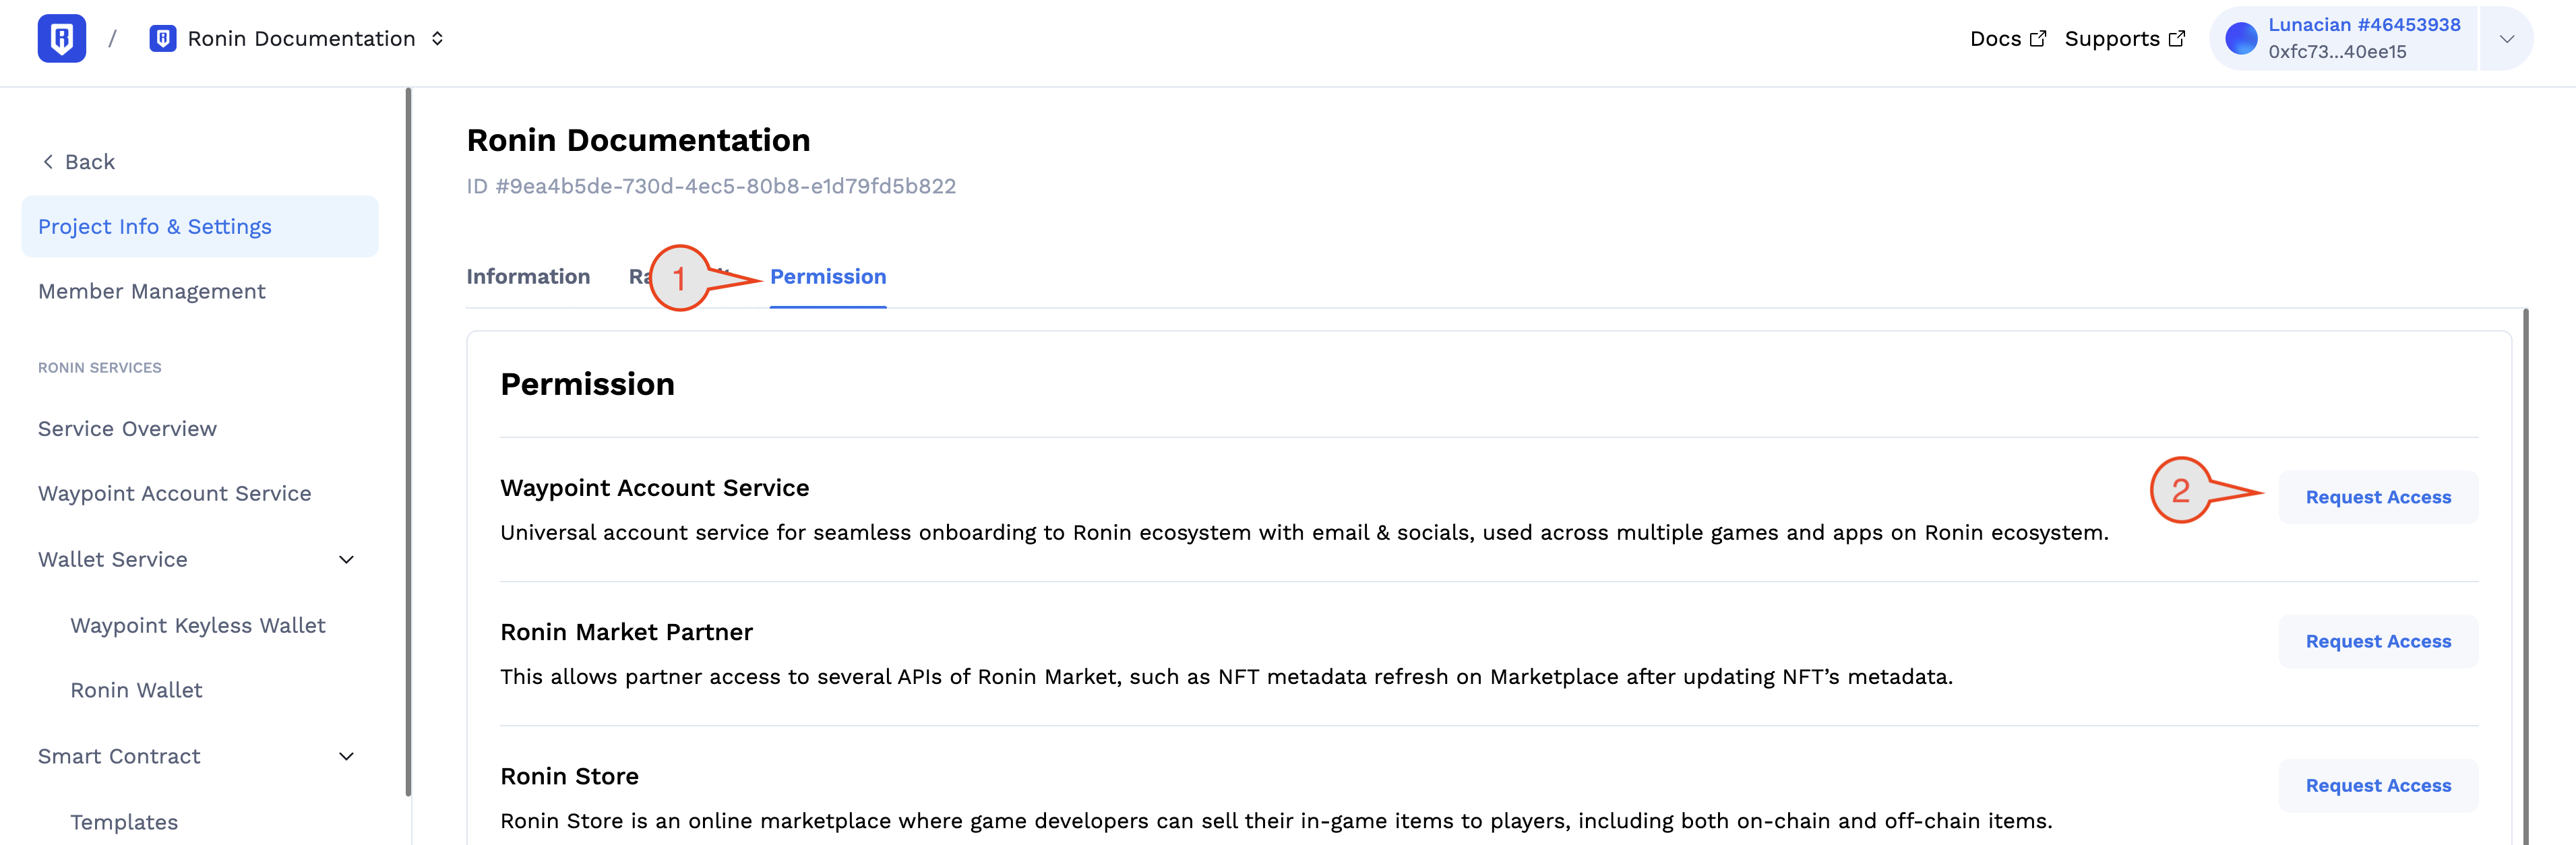Open Waypoint Keyless Wallet item
This screenshot has width=2576, height=845.
(x=198, y=625)
